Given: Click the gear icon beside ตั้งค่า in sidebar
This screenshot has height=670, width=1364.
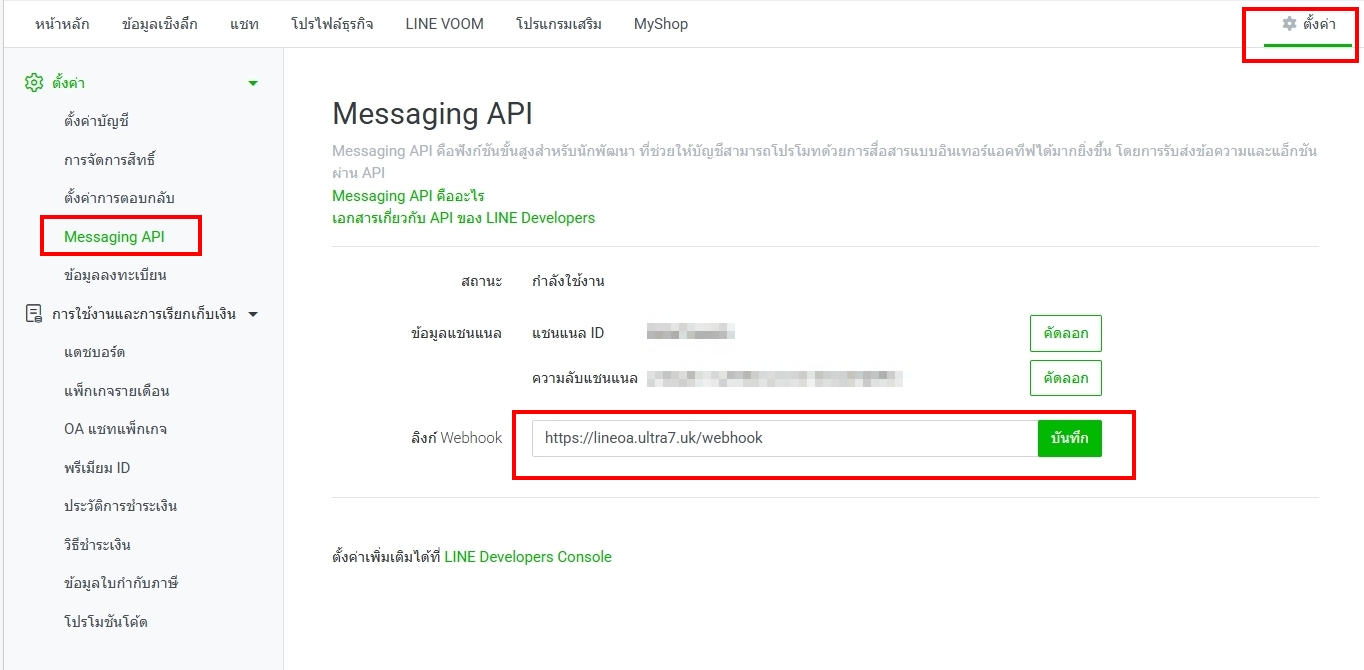Looking at the screenshot, I should point(32,83).
